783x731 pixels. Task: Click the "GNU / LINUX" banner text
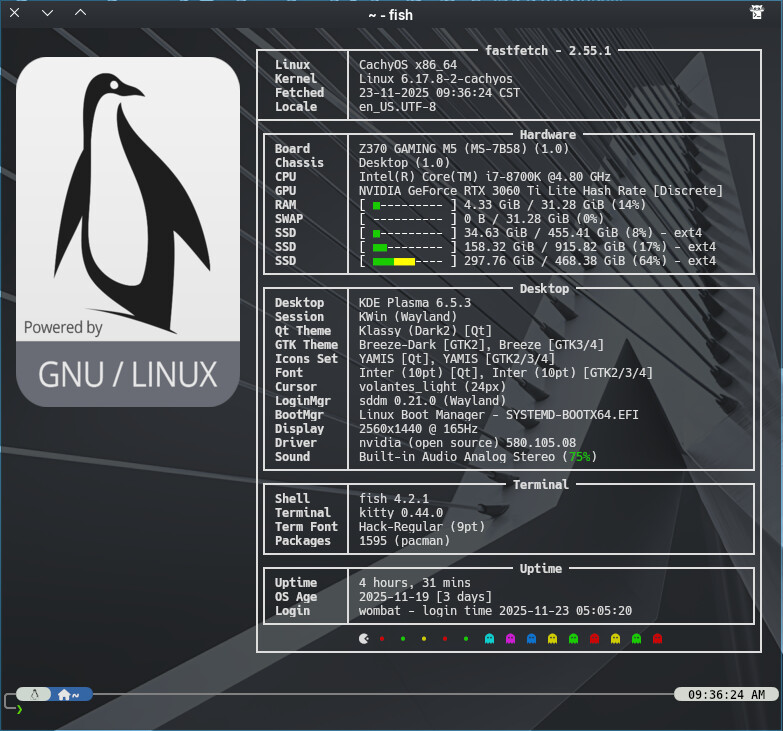[128, 374]
